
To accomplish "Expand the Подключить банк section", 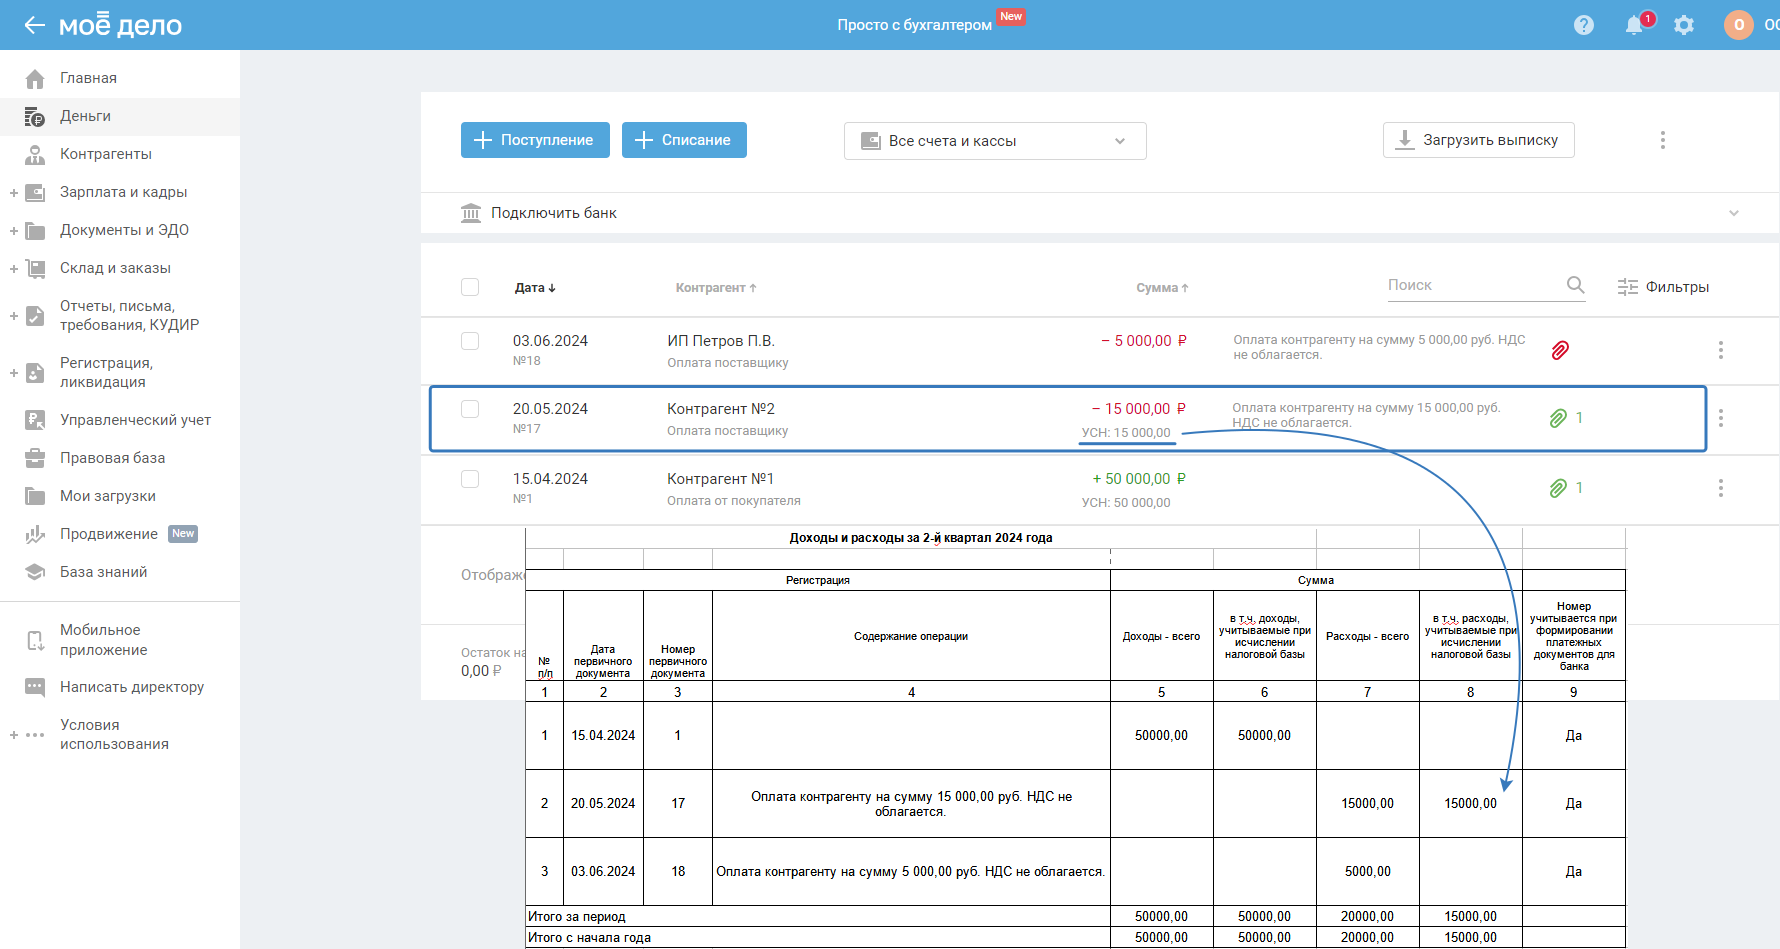I will pos(1733,213).
